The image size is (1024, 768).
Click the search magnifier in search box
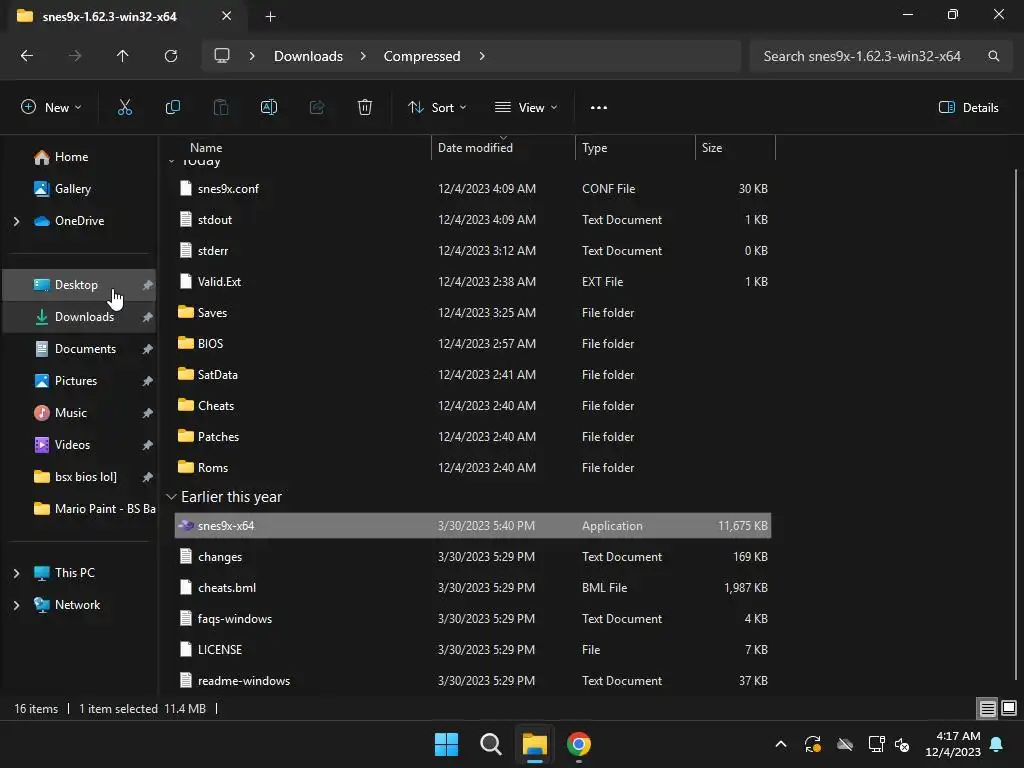(x=993, y=56)
